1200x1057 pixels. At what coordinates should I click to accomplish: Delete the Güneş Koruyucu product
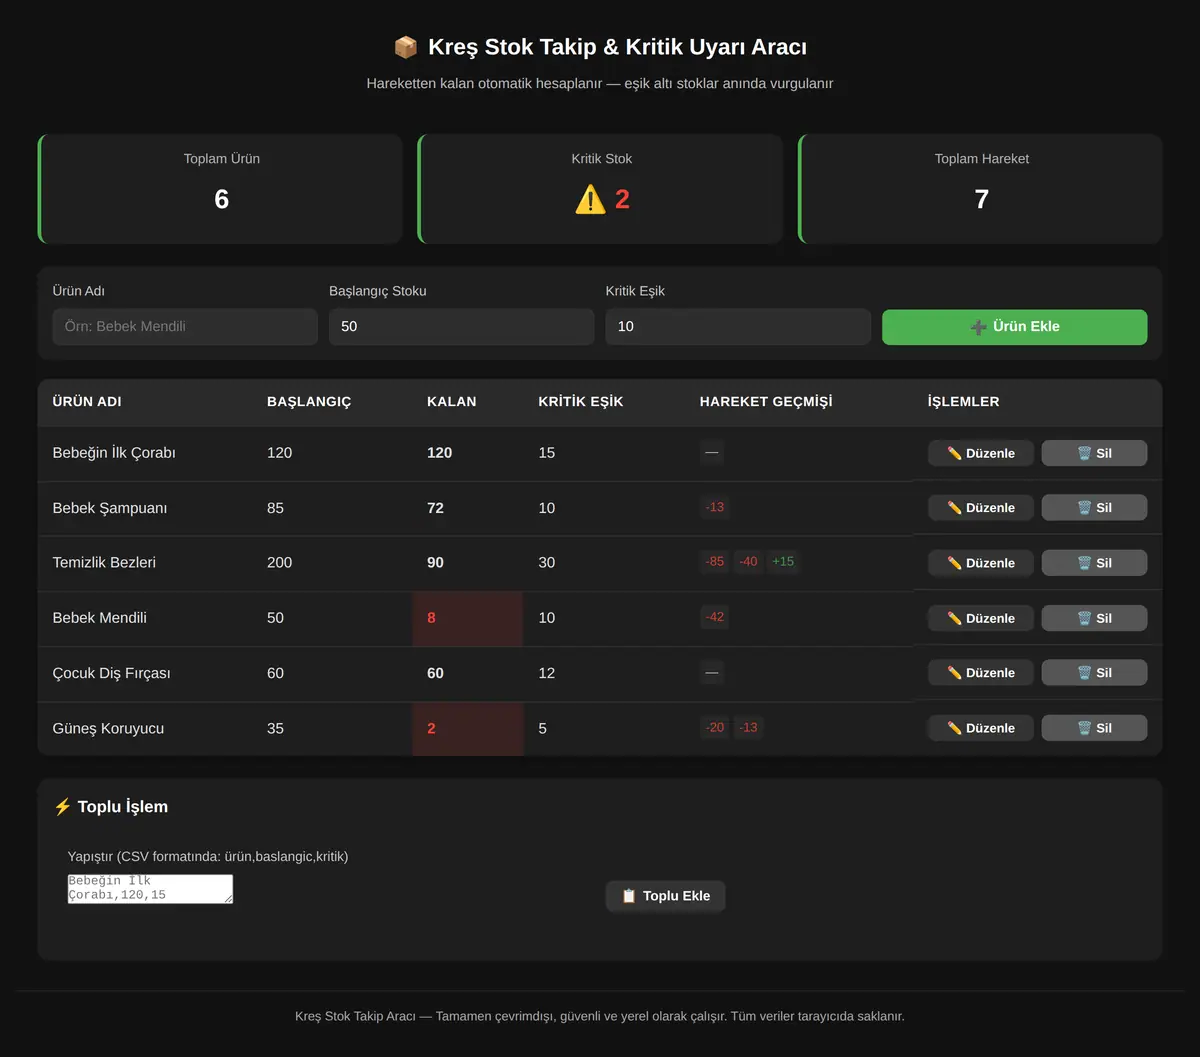1094,728
